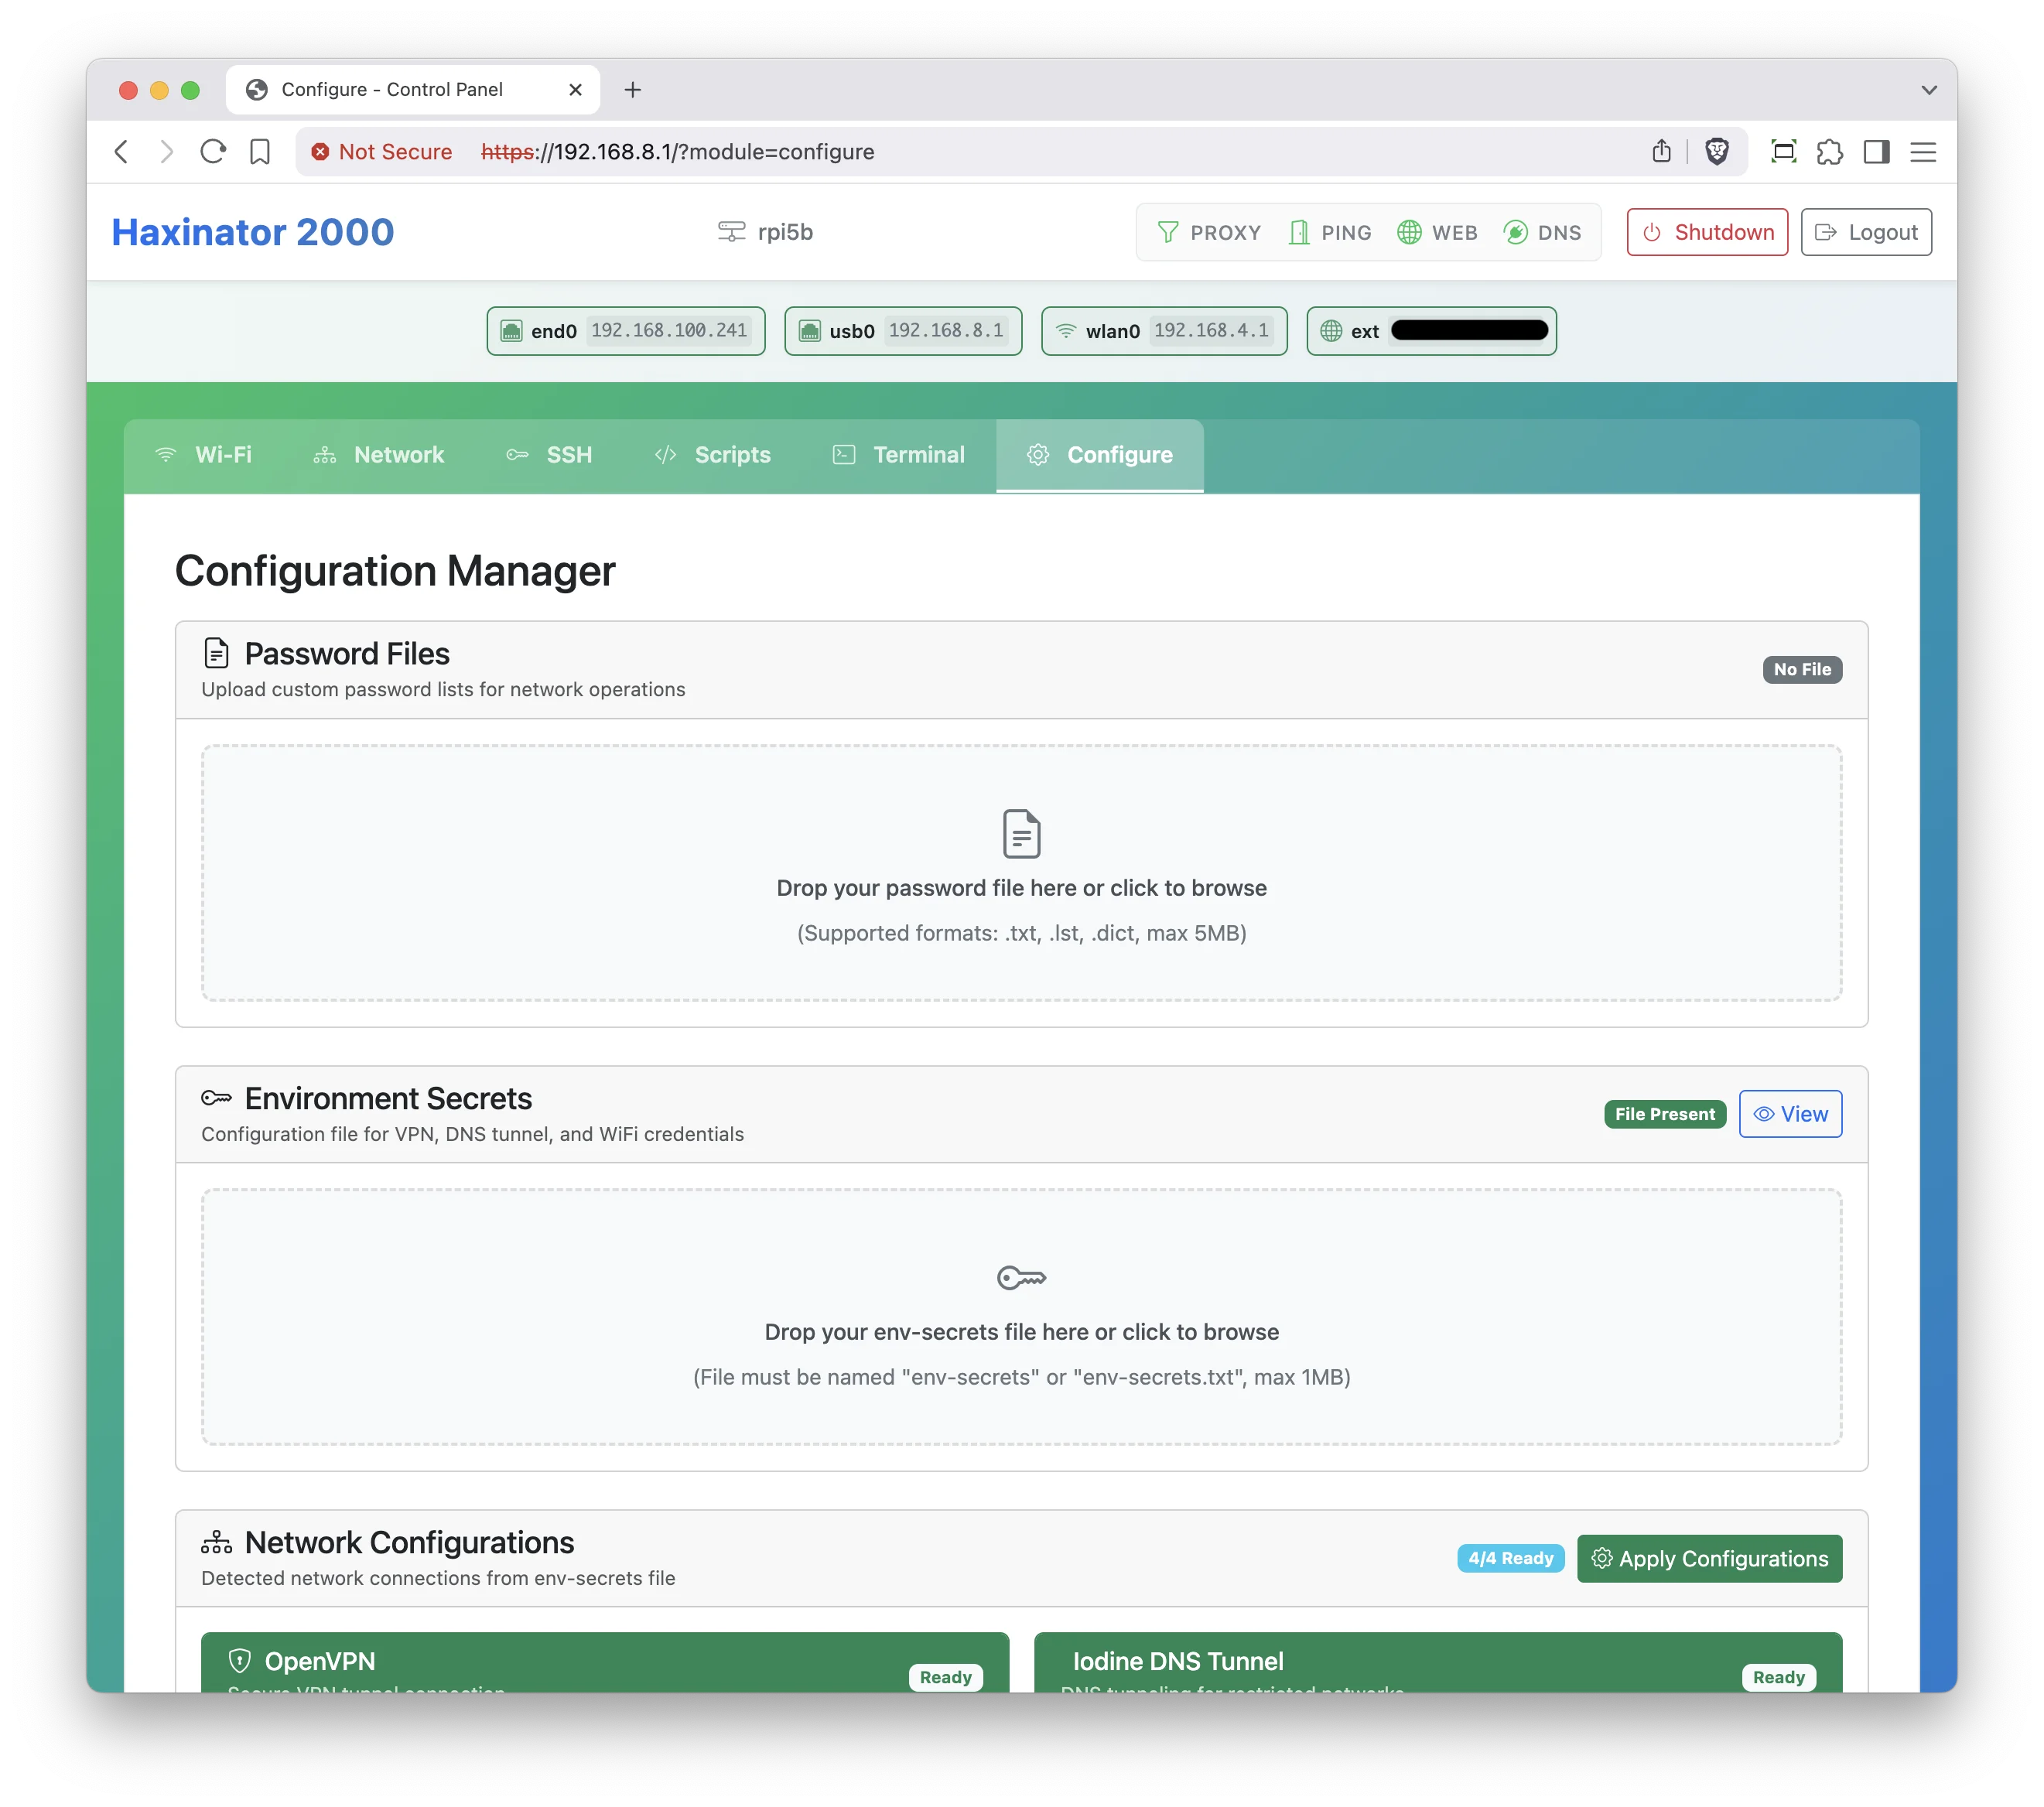Select the OpenVPN card header

coord(605,1663)
